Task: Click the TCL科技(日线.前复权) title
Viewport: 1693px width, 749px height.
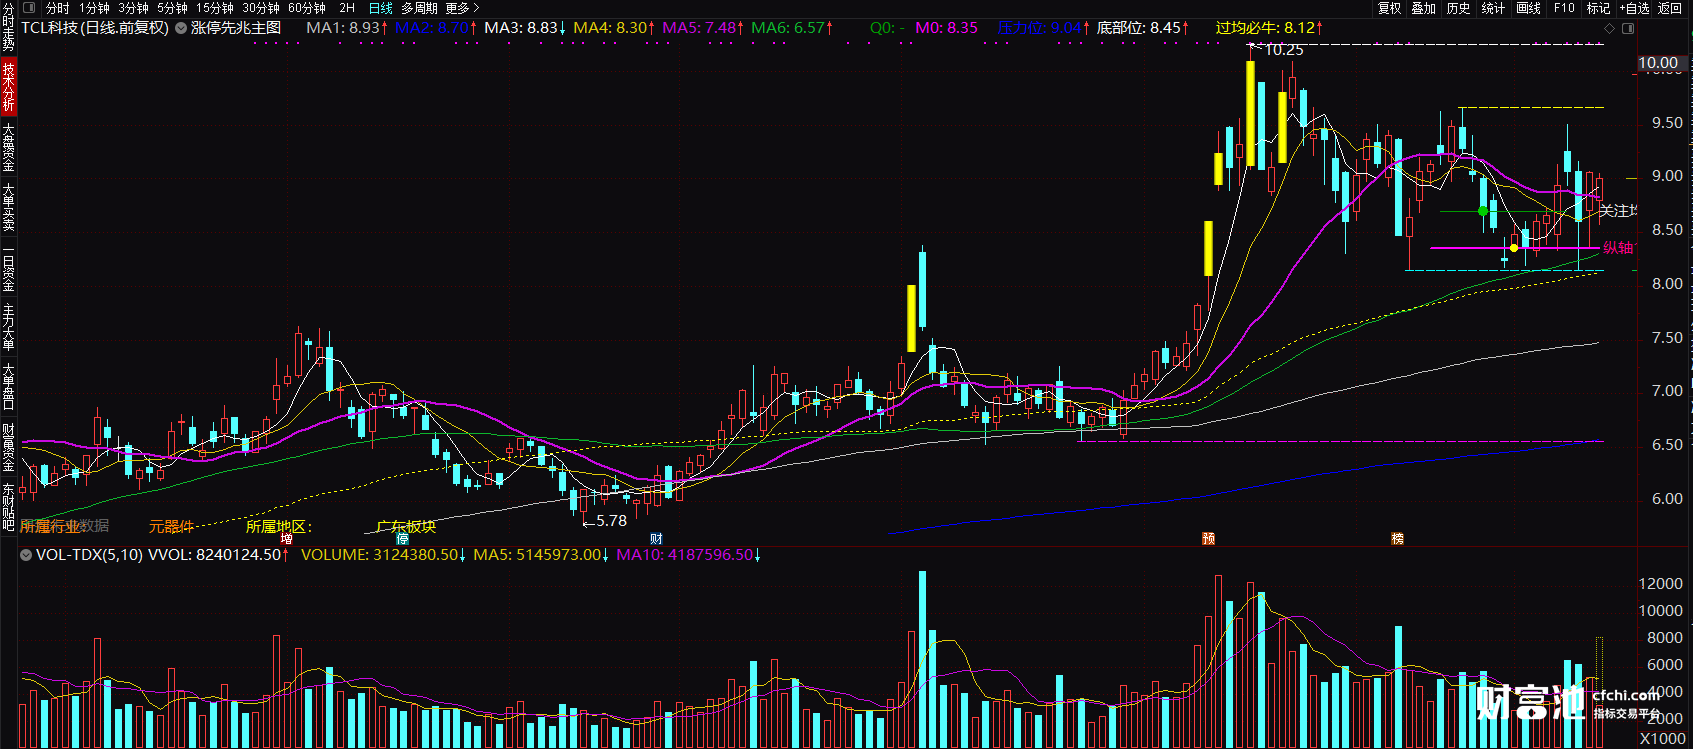Action: [x=95, y=28]
